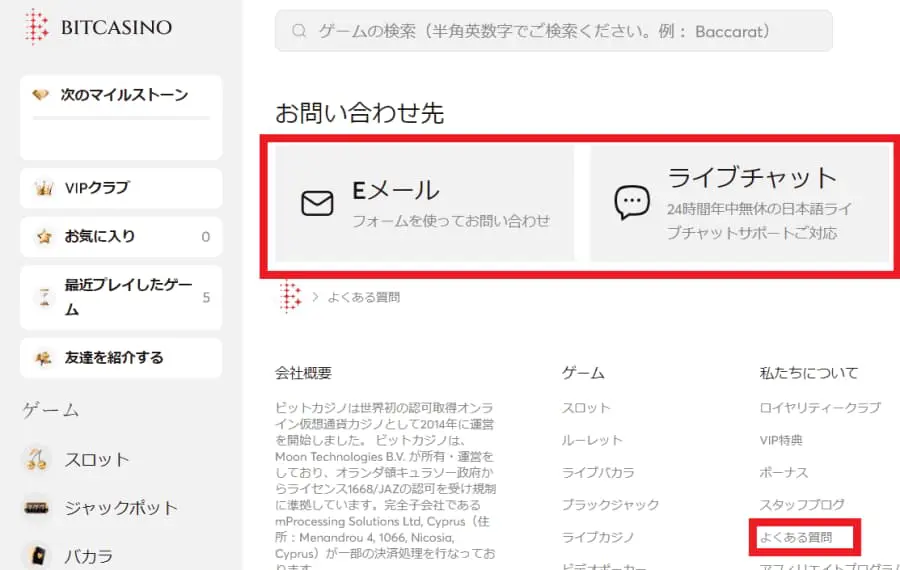
Task: Click the live chat bubble icon
Action: coord(632,202)
